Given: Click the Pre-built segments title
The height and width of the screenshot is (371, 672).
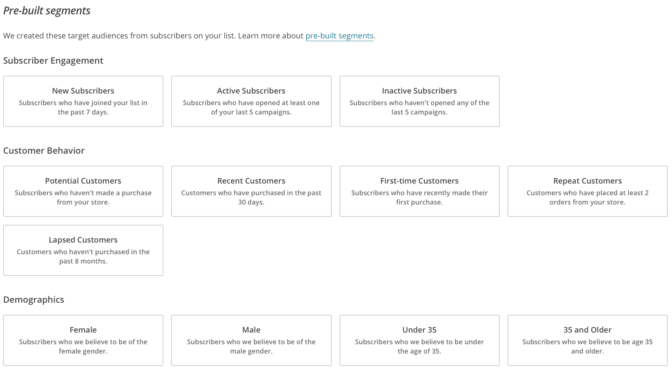Looking at the screenshot, I should (47, 11).
